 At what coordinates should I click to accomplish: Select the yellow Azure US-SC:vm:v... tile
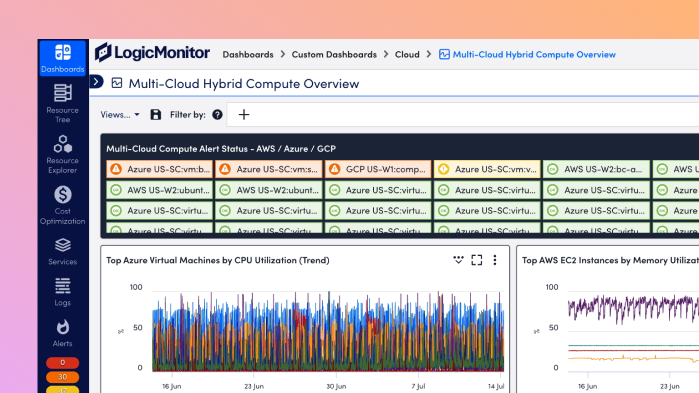tap(487, 169)
